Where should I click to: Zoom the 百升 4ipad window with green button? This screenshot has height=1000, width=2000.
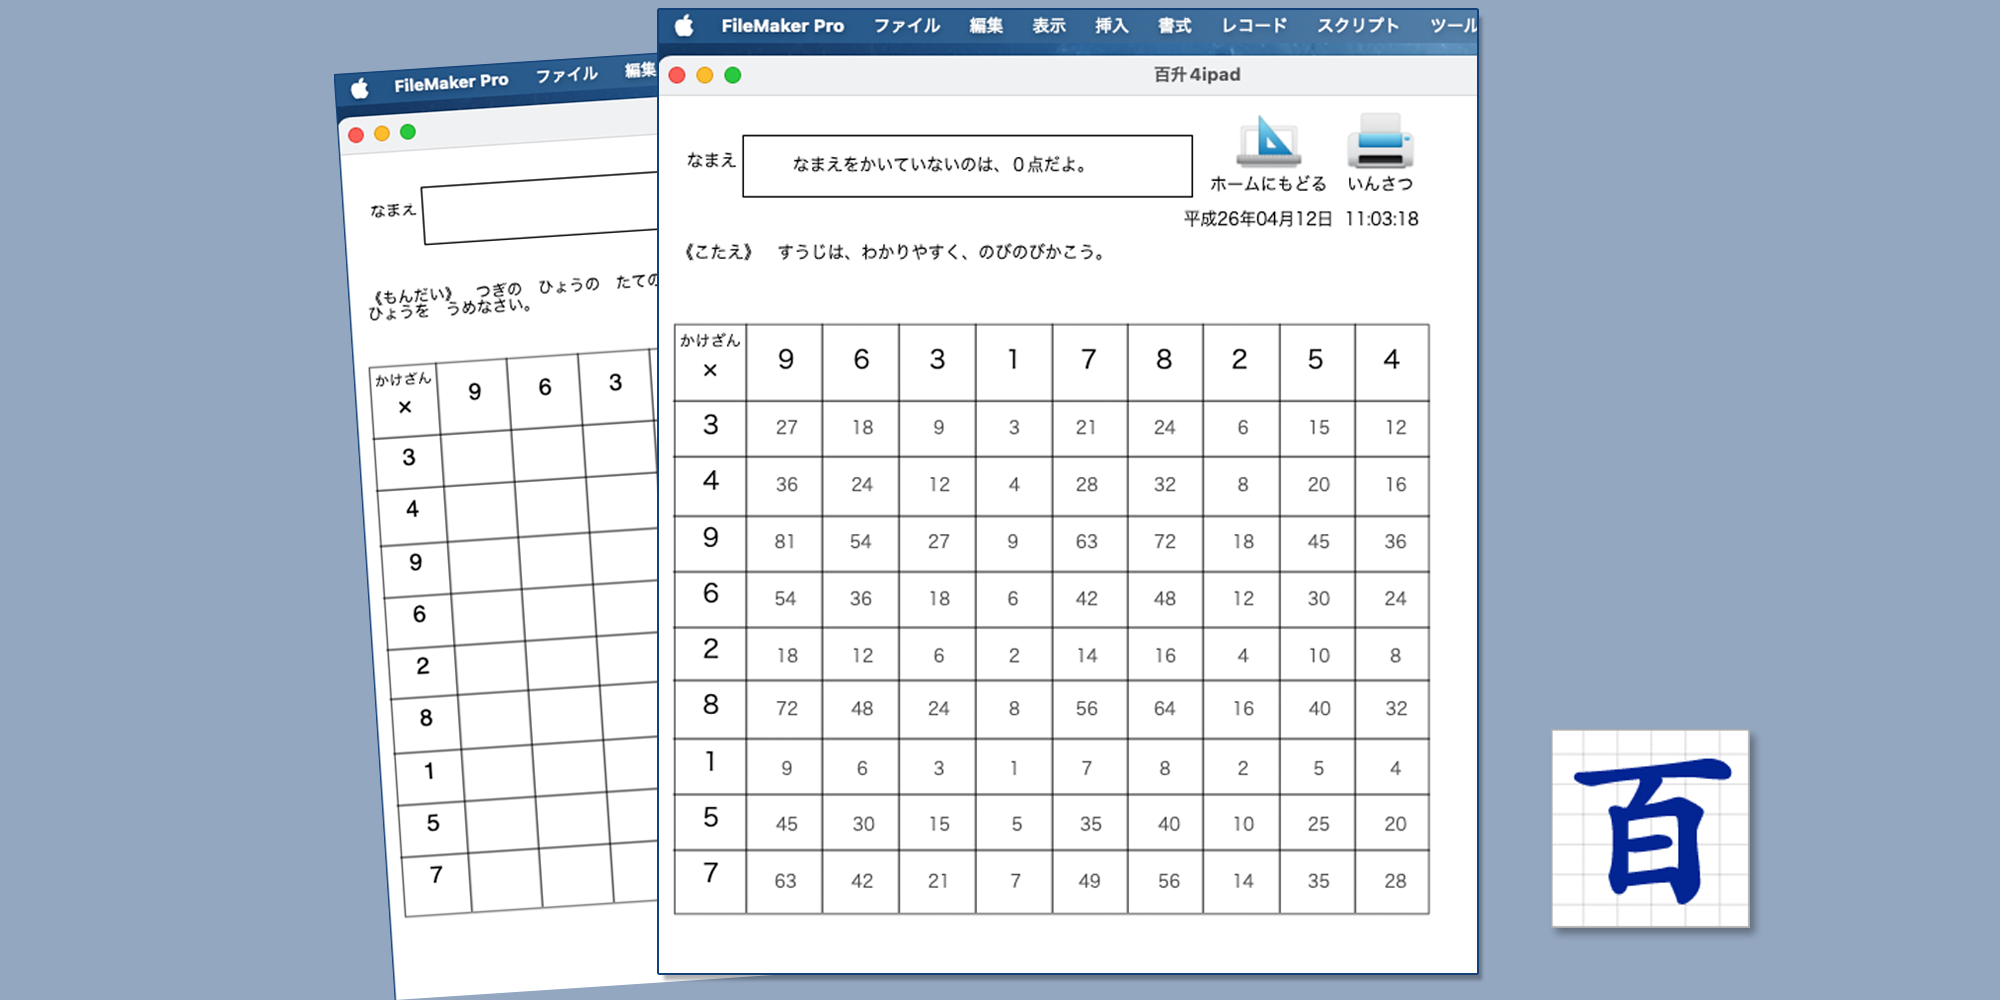pyautogui.click(x=733, y=75)
